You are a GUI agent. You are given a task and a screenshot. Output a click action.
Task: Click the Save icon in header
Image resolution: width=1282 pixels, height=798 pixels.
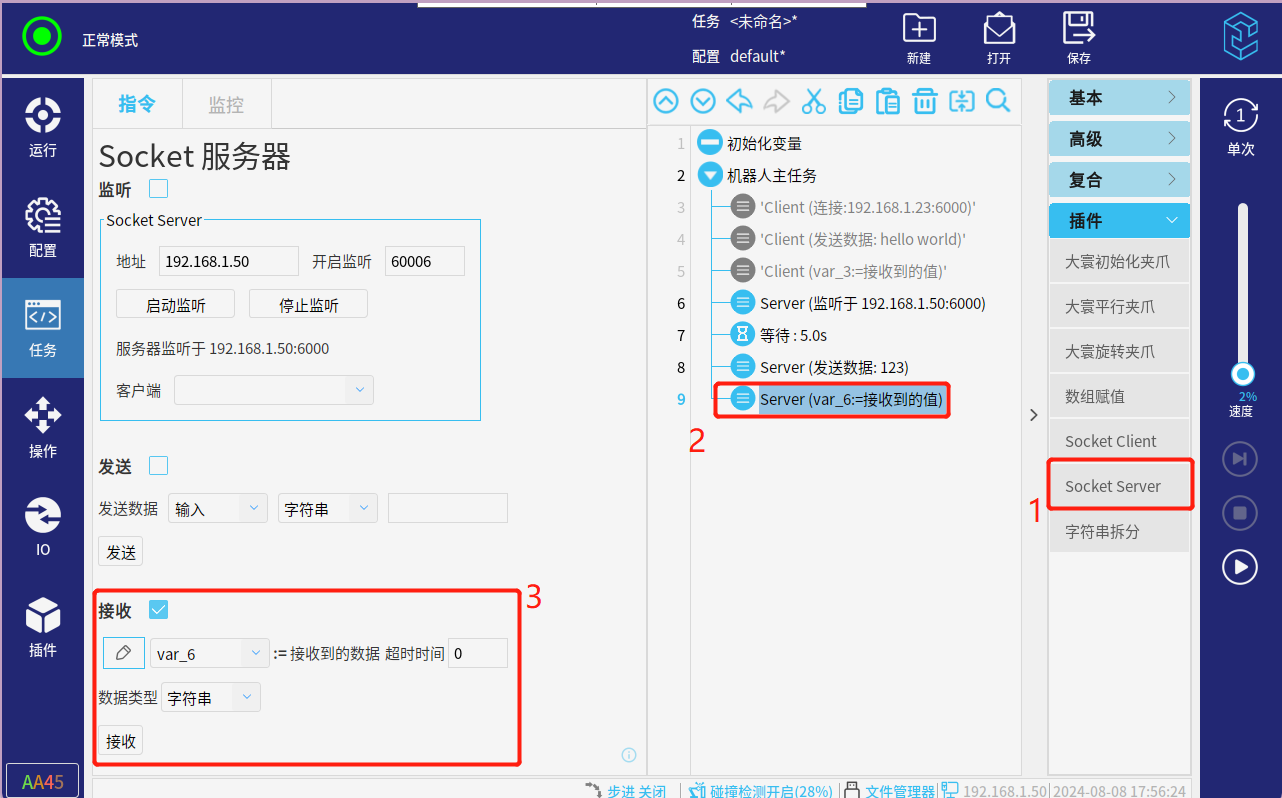pyautogui.click(x=1078, y=39)
